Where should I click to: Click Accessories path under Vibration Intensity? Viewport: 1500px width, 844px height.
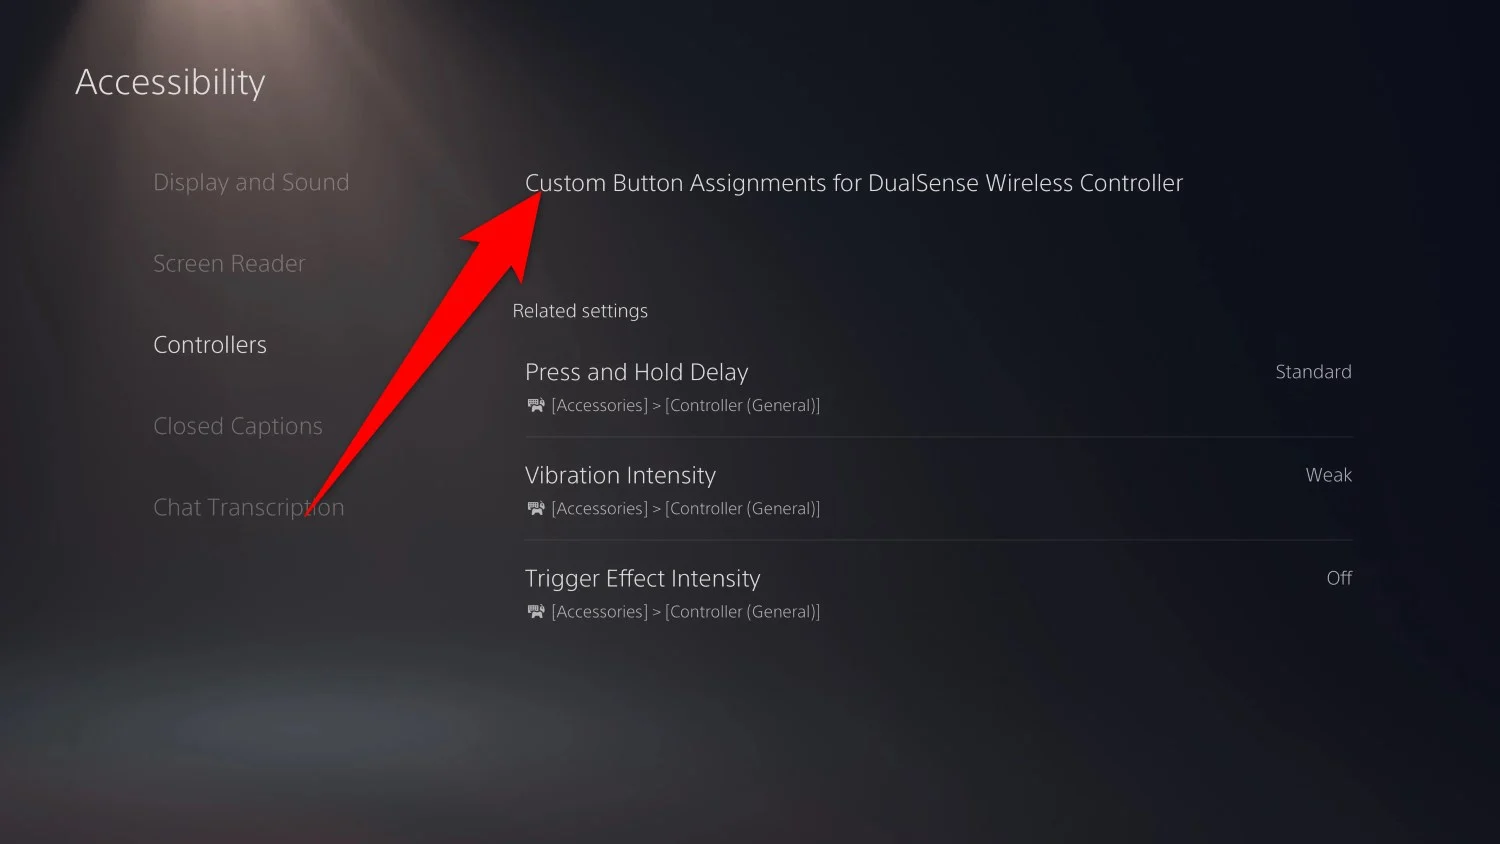coord(685,508)
